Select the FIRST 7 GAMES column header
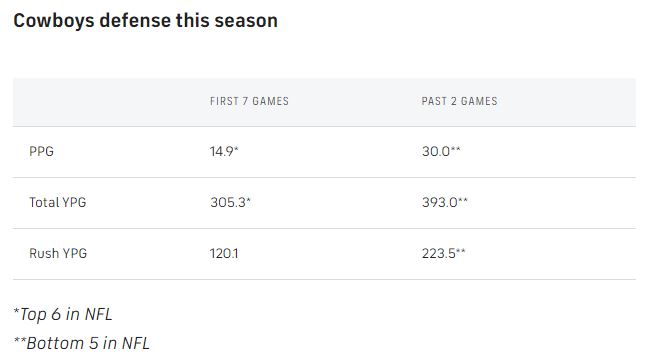This screenshot has height=361, width=648. click(249, 101)
